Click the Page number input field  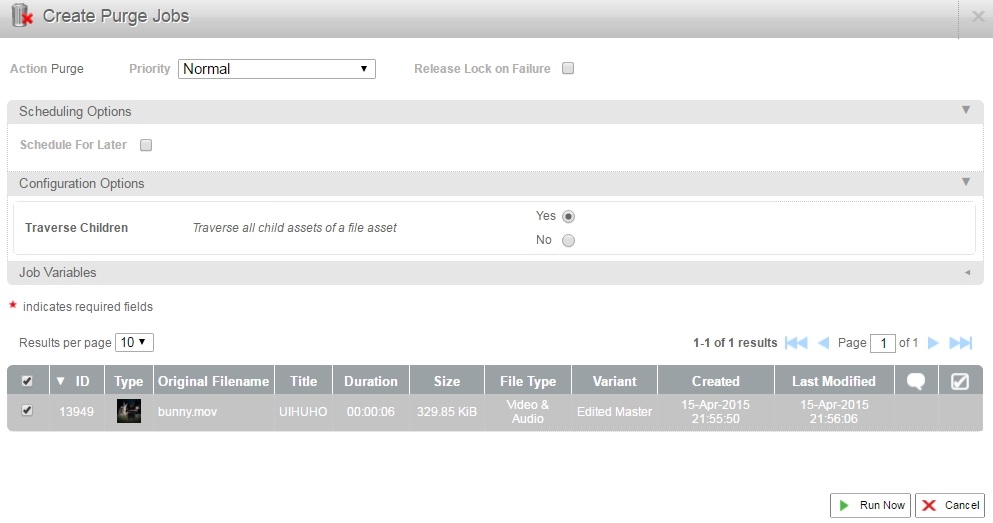click(x=882, y=343)
